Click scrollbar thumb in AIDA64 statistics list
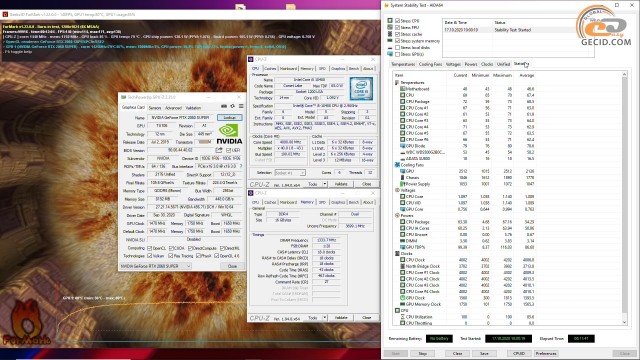This screenshot has height=360, width=640. 624,196
